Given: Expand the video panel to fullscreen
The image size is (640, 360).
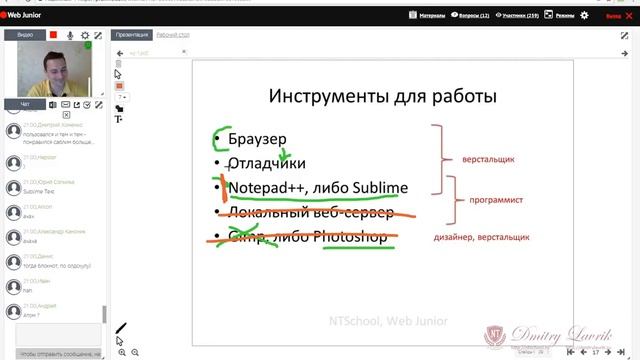Looking at the screenshot, I should 98,36.
